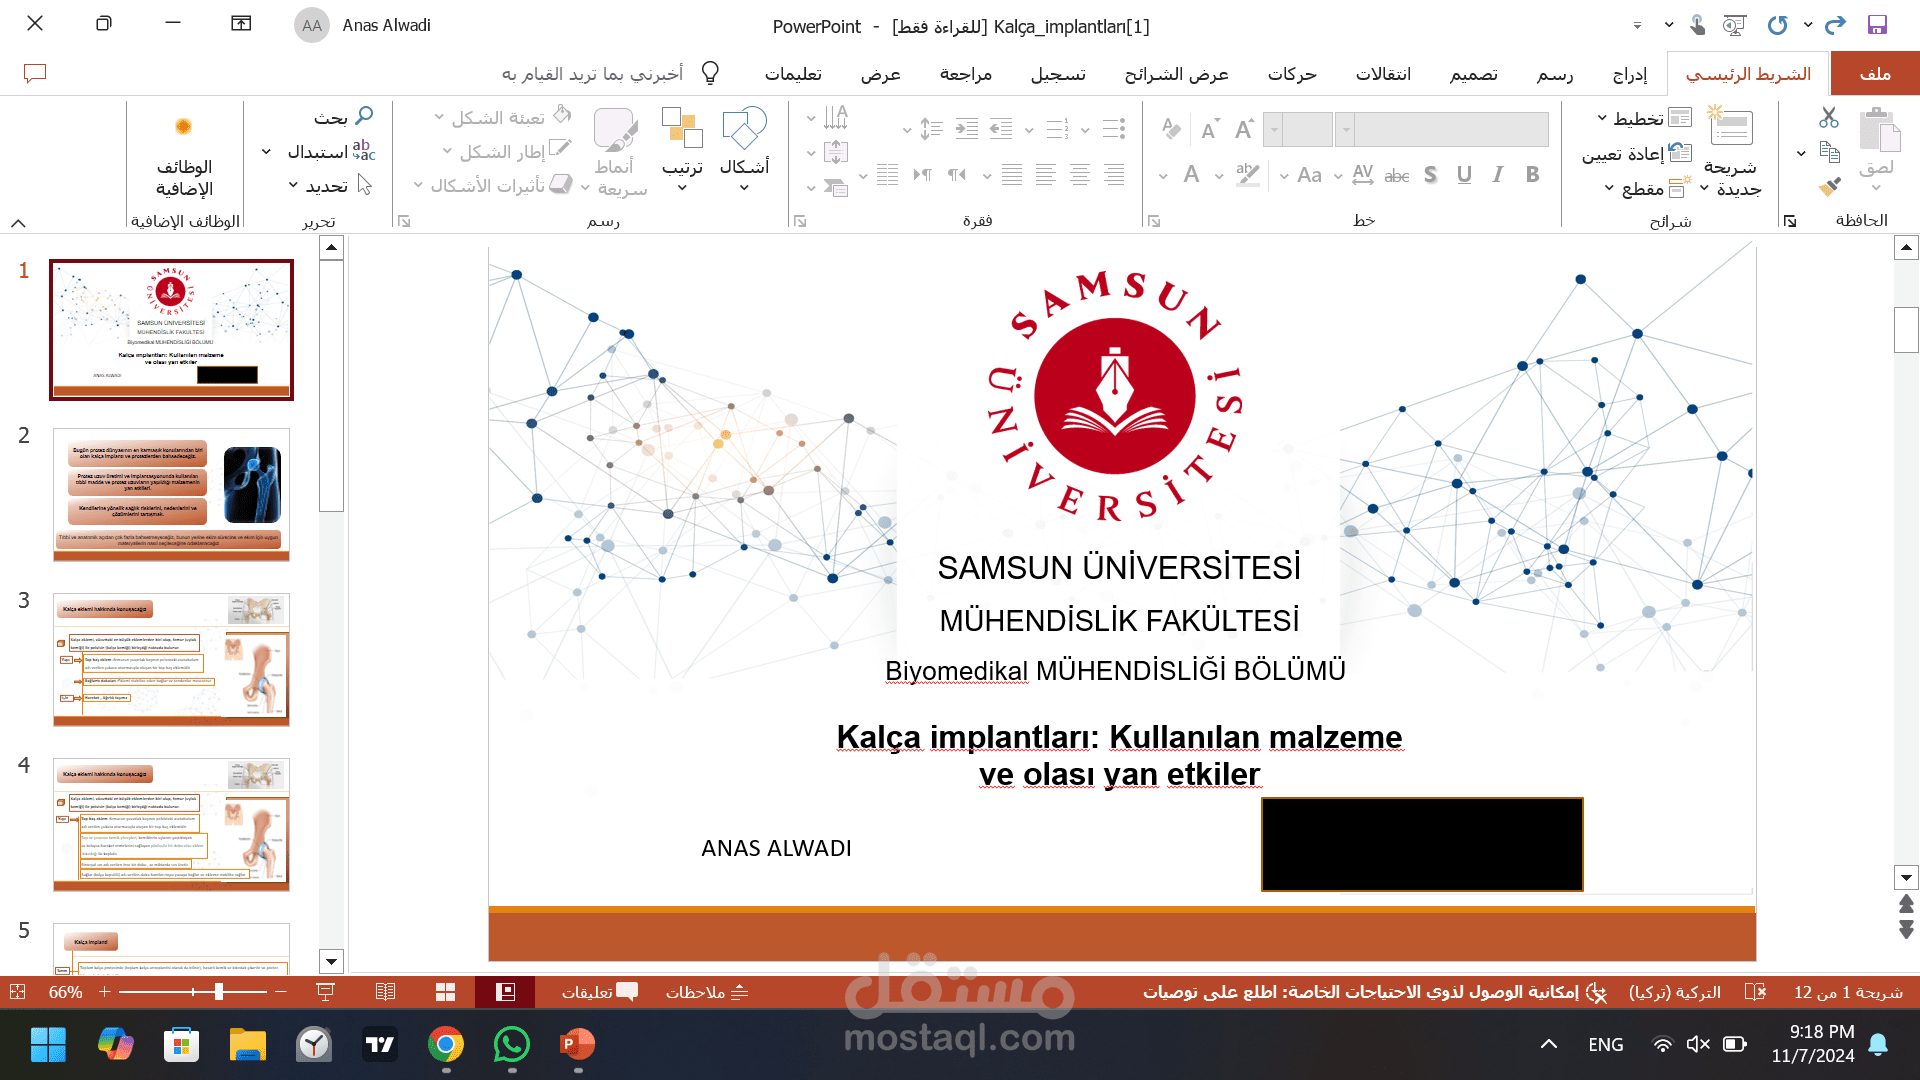Screen dimensions: 1920x1080
Task: Switch to Reading View in status bar
Action: [385, 992]
